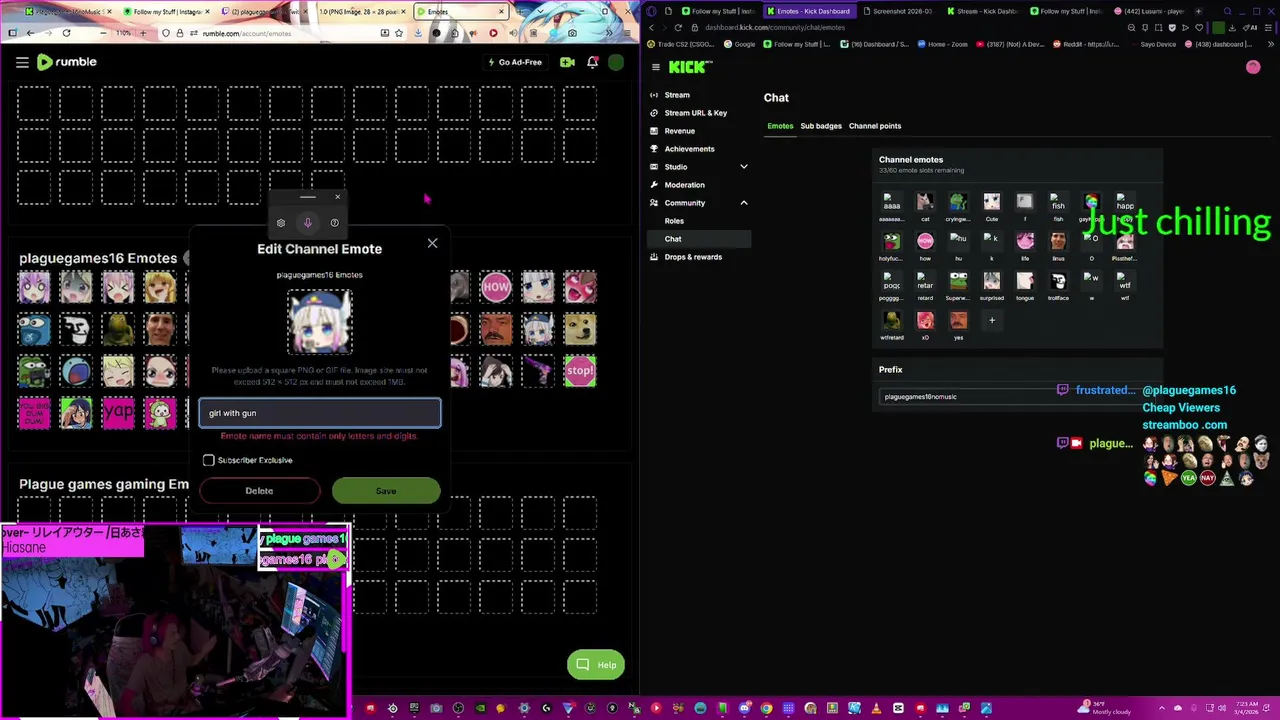Select YOU BIG DUM DUM emote
1280x720 pixels.
coord(34,412)
